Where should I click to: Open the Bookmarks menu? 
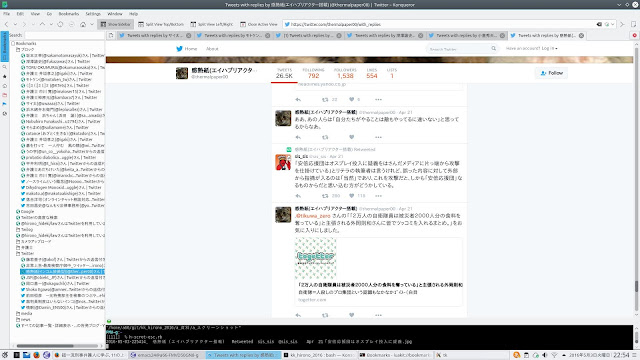(x=69, y=14)
